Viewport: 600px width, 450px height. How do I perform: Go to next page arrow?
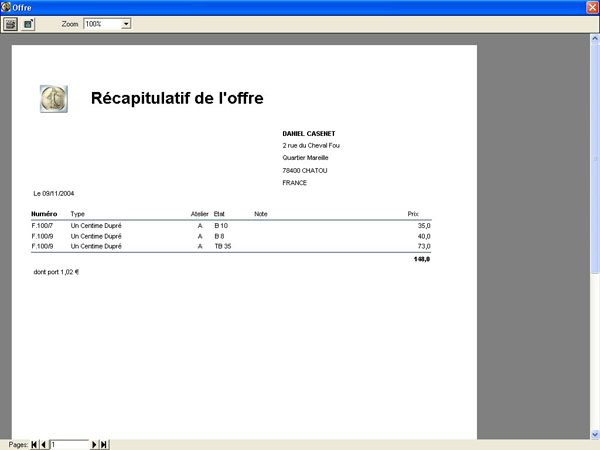click(x=94, y=444)
